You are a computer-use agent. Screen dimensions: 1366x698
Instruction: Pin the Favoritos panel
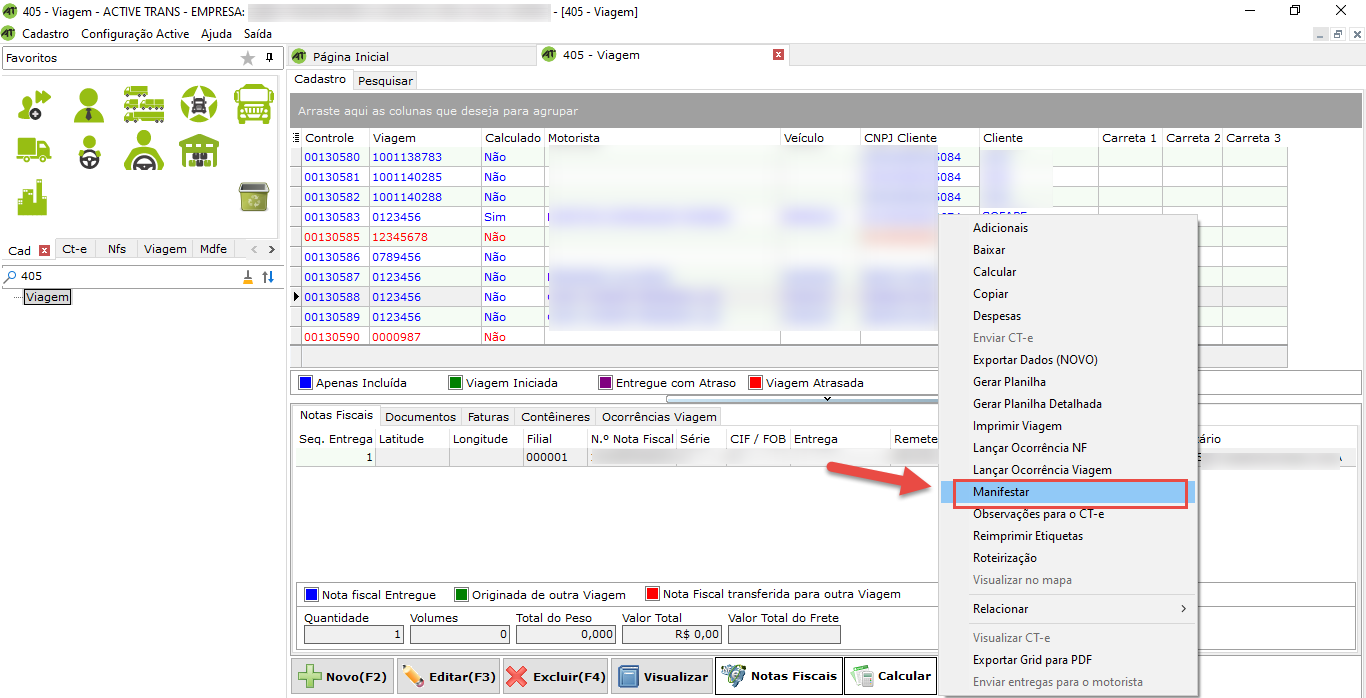pyautogui.click(x=269, y=58)
